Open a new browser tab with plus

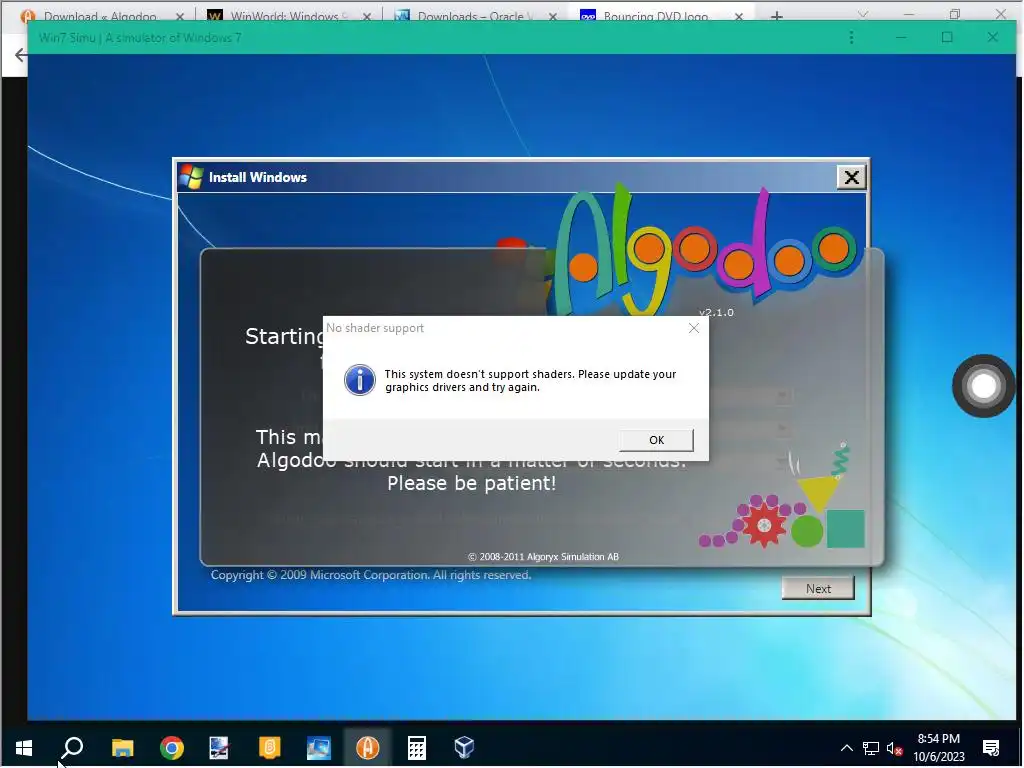pyautogui.click(x=776, y=15)
